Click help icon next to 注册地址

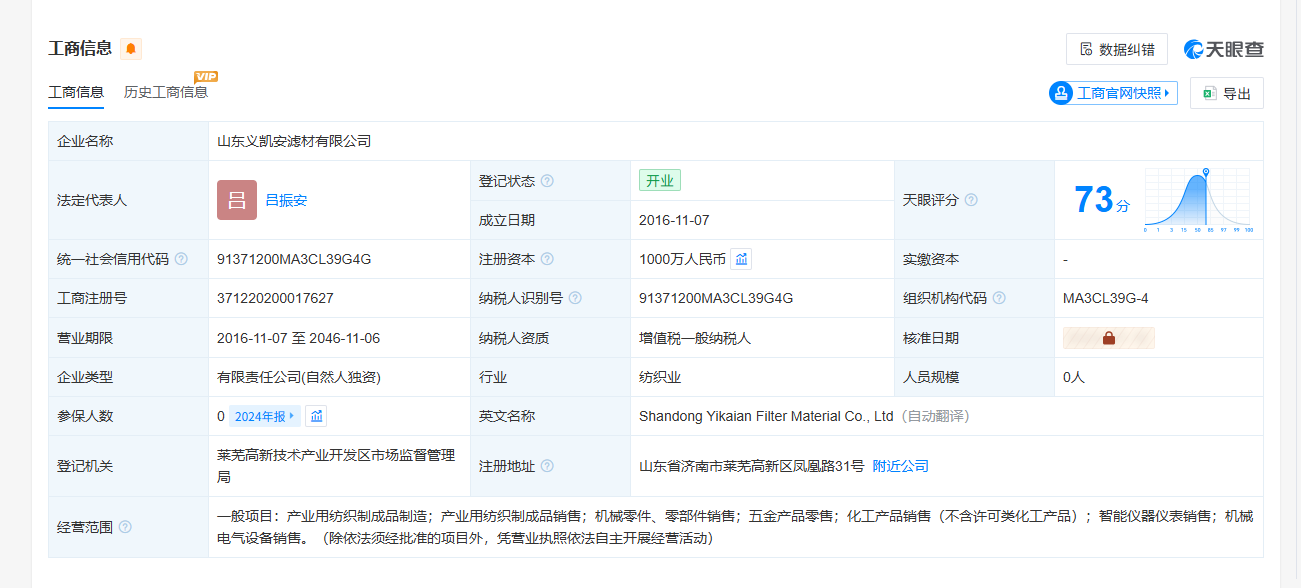pos(547,466)
